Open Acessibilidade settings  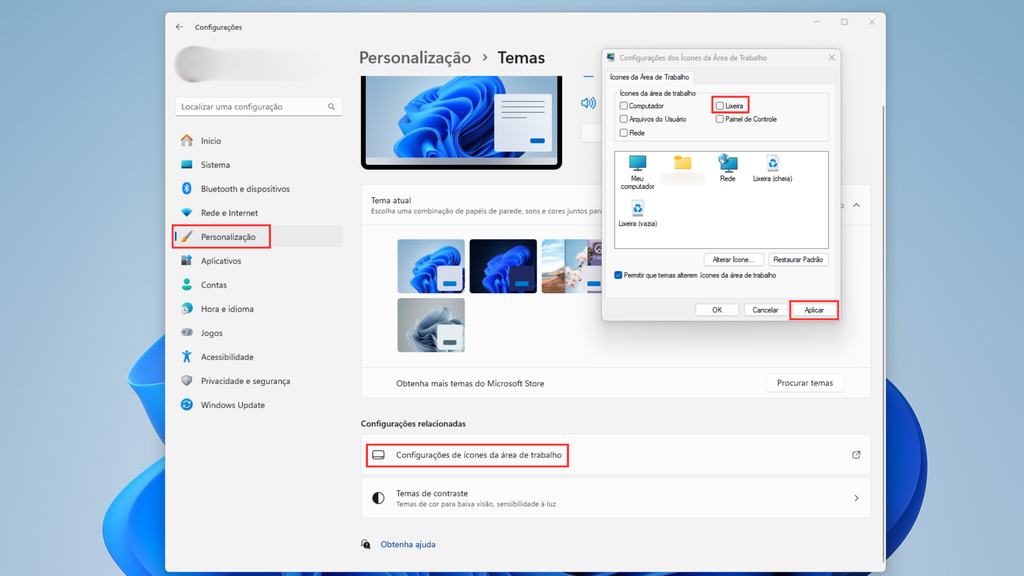click(x=259, y=357)
